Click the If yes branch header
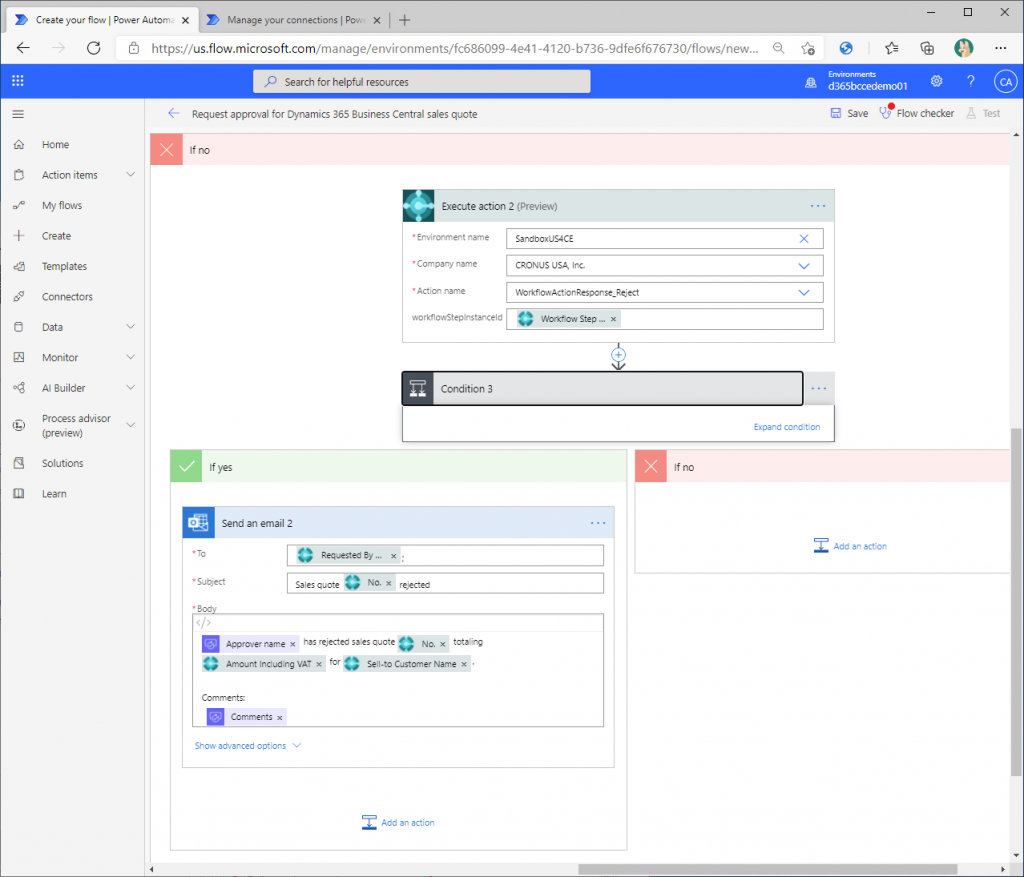The width and height of the screenshot is (1024, 877). [x=398, y=467]
